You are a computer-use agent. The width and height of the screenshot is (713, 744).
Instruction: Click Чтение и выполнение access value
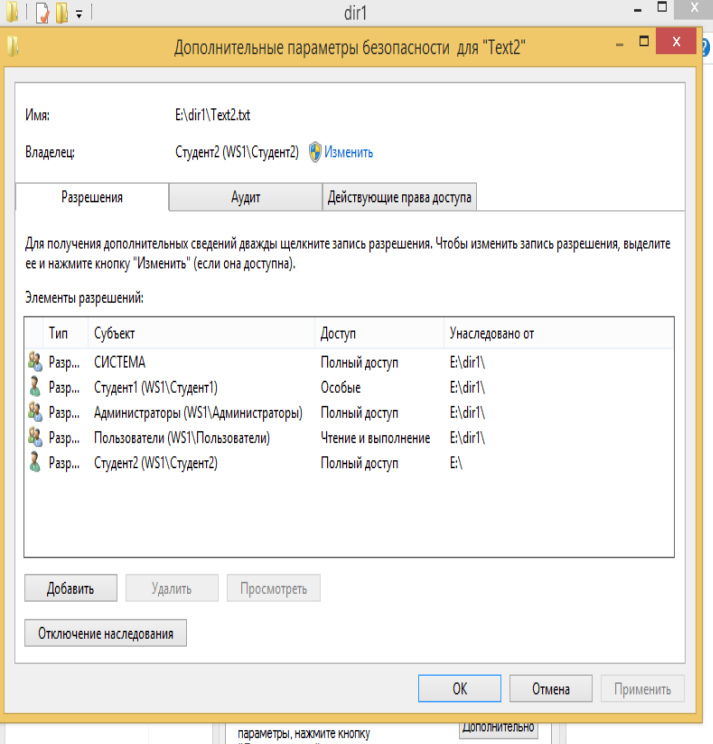pyautogui.click(x=375, y=437)
